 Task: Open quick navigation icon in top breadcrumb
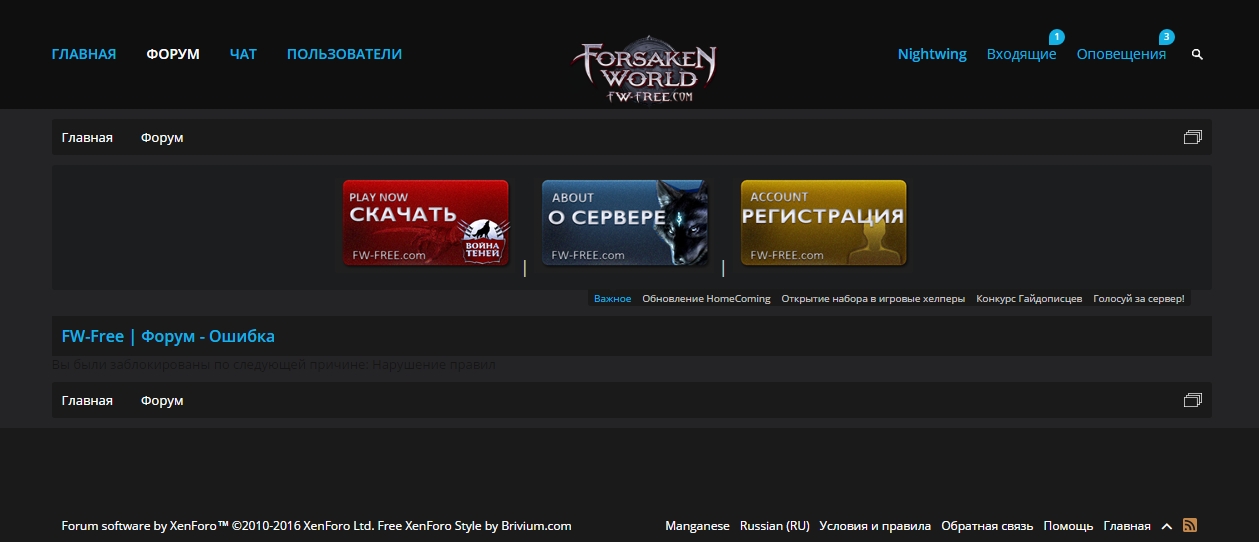[x=1192, y=137]
